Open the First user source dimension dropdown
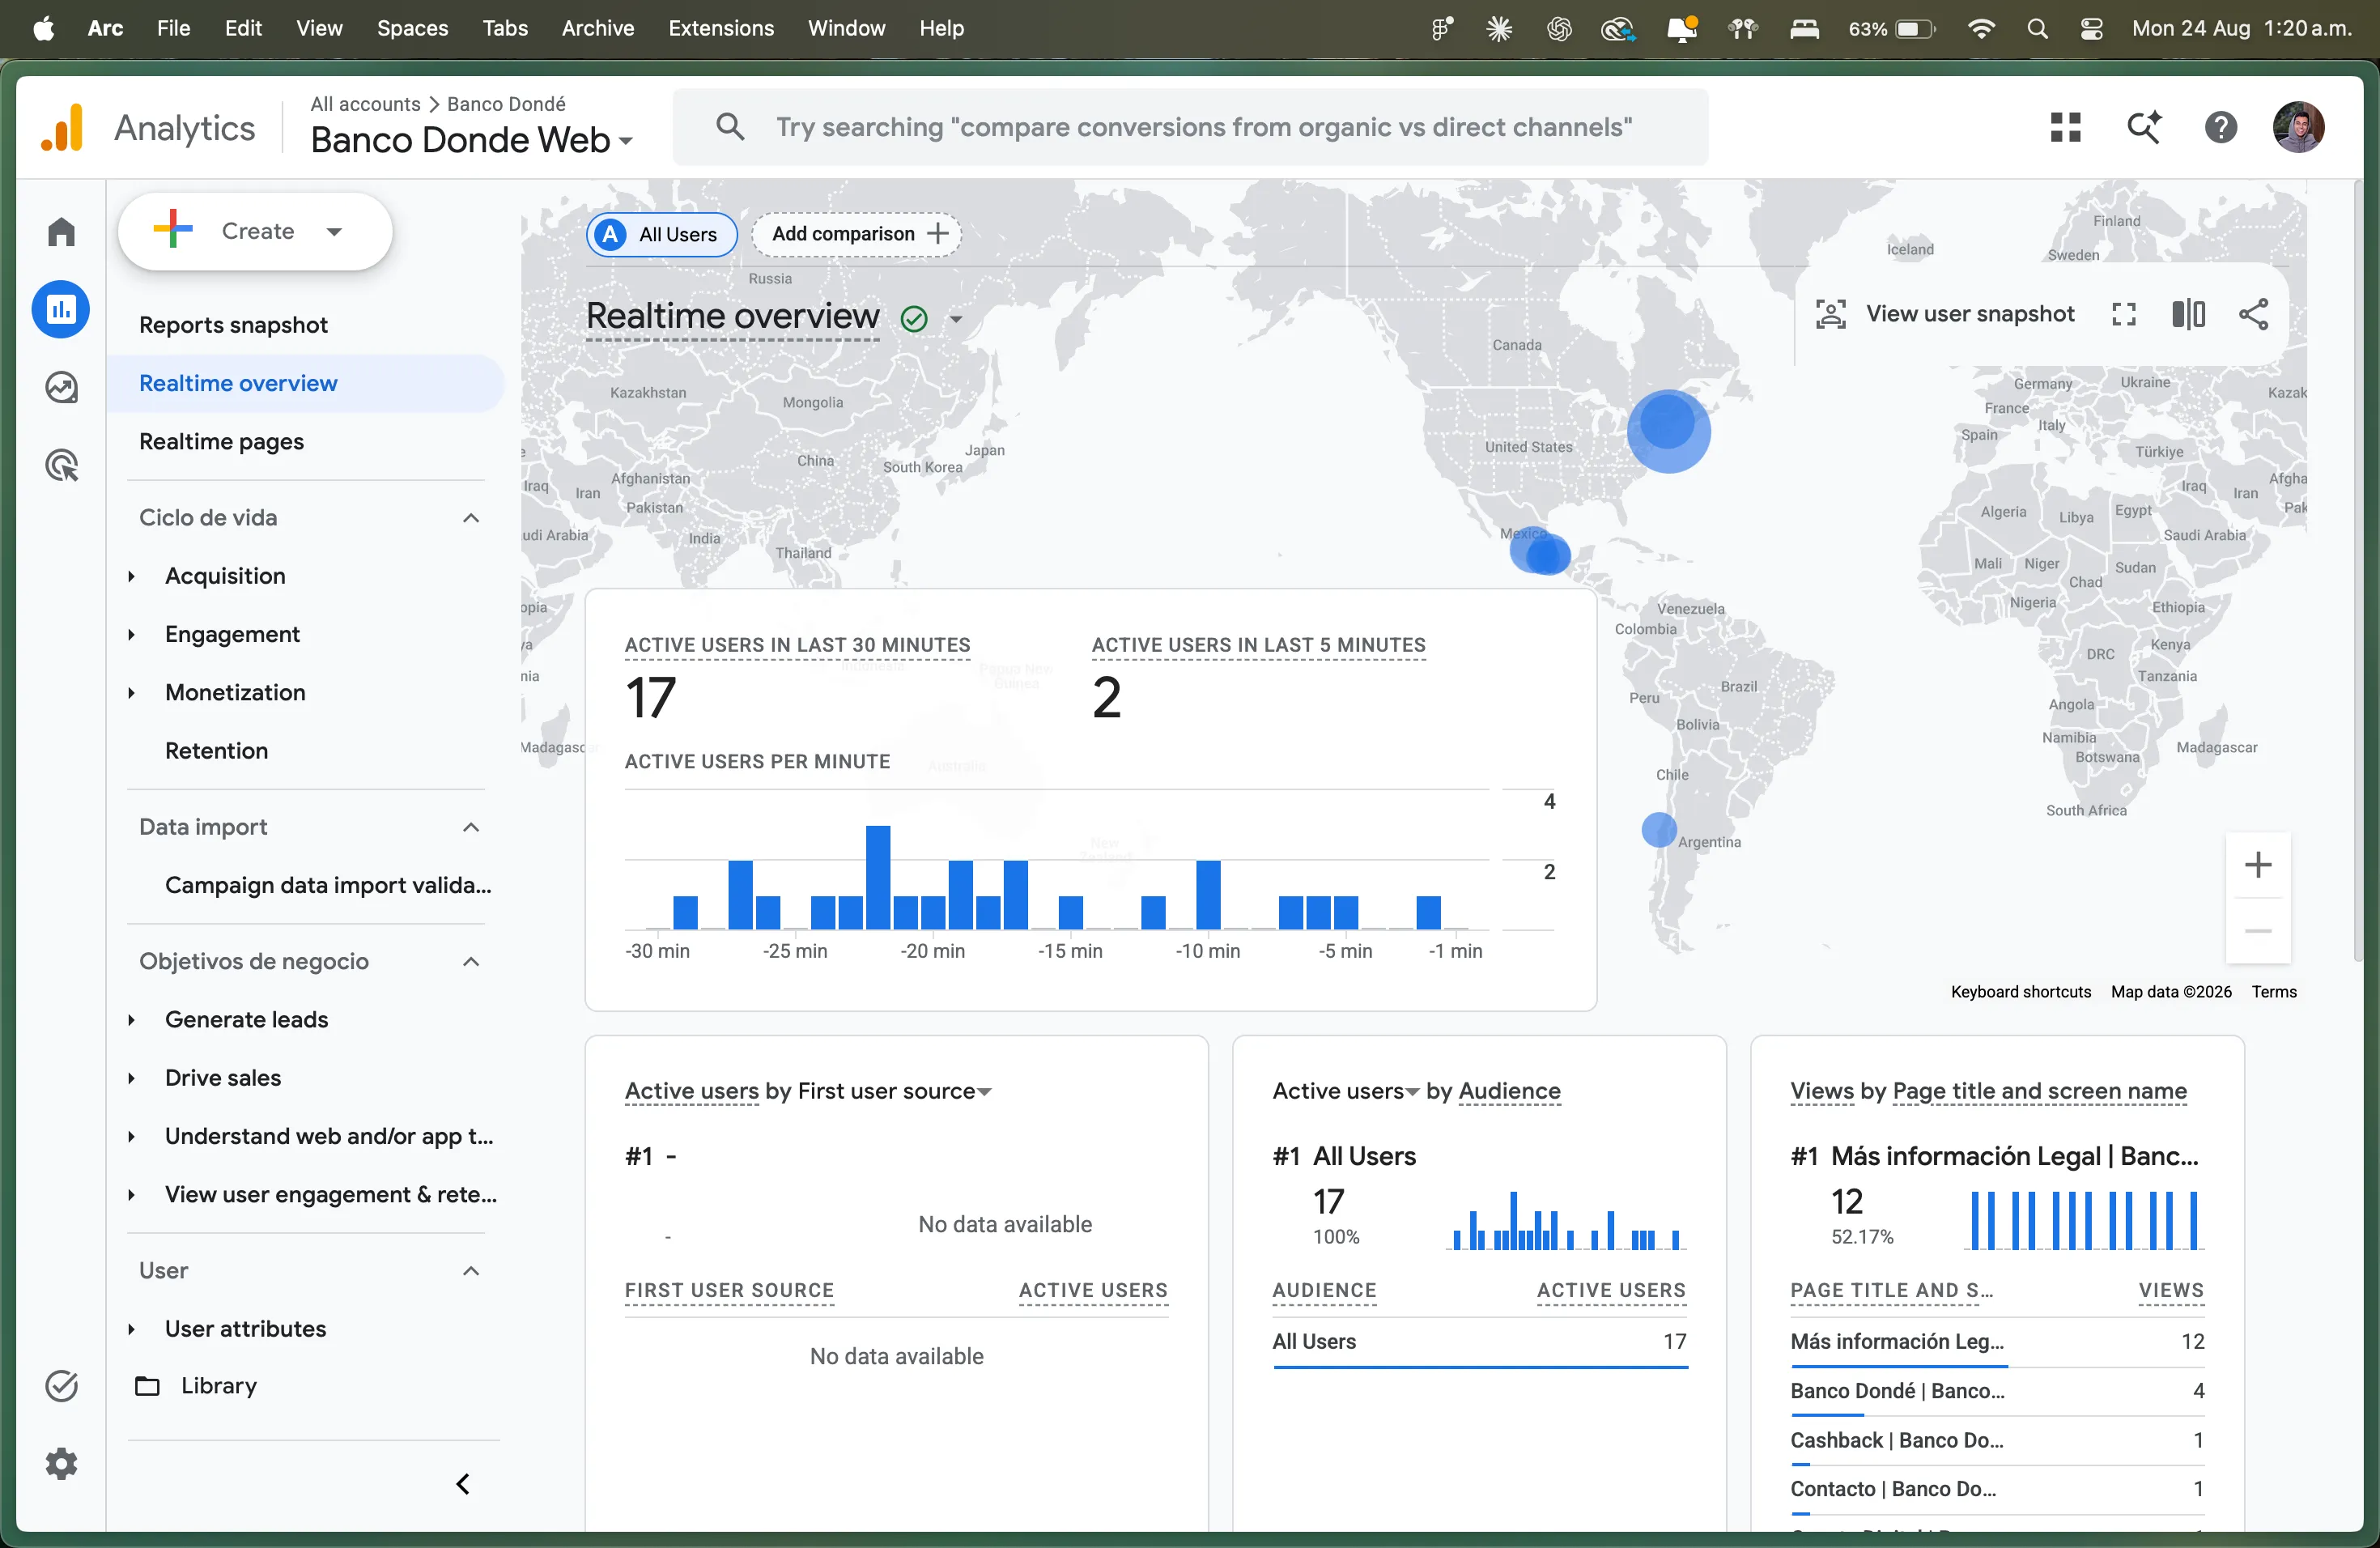 tap(895, 1090)
